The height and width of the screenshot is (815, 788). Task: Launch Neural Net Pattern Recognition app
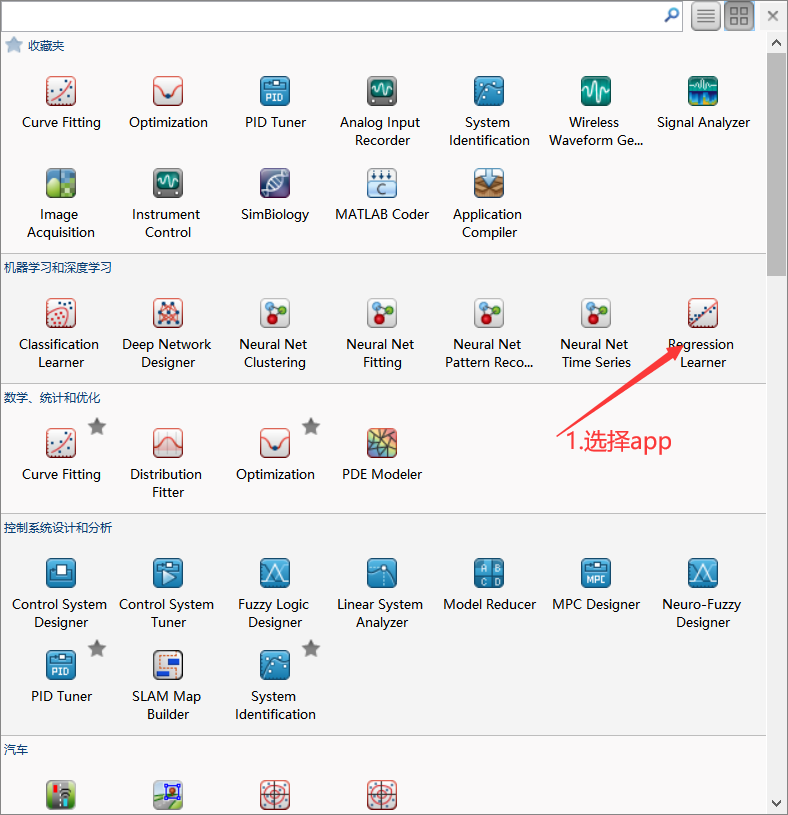(489, 334)
